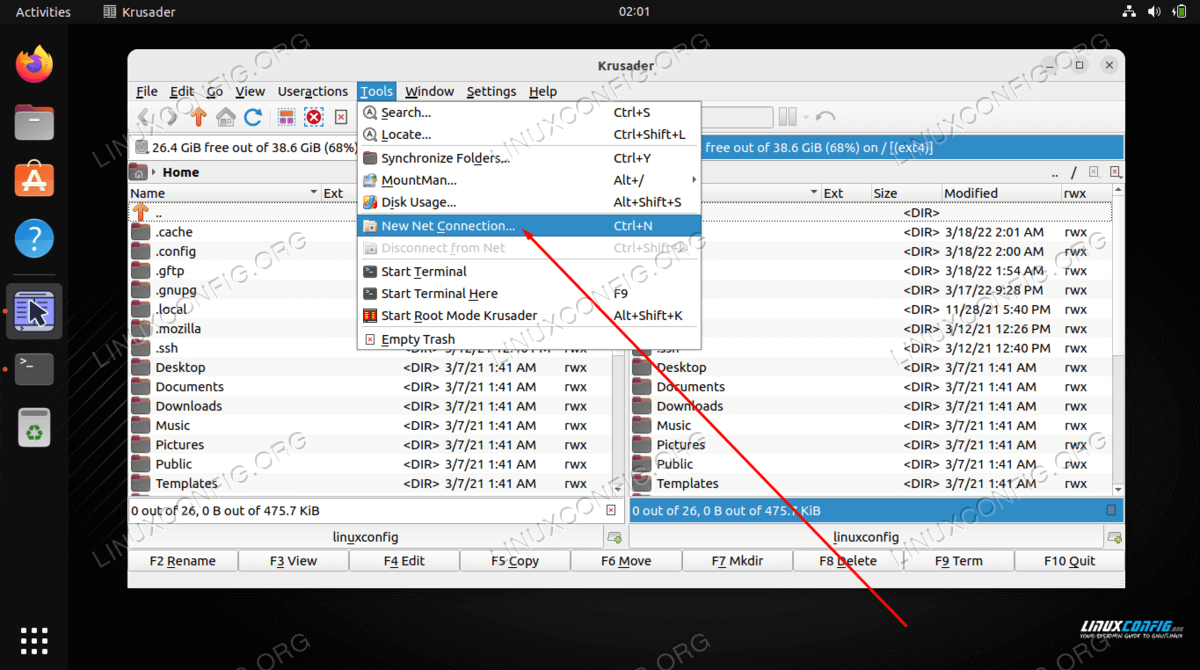Open the Krusader app menu in top bar
1200x670 pixels.
(140, 12)
